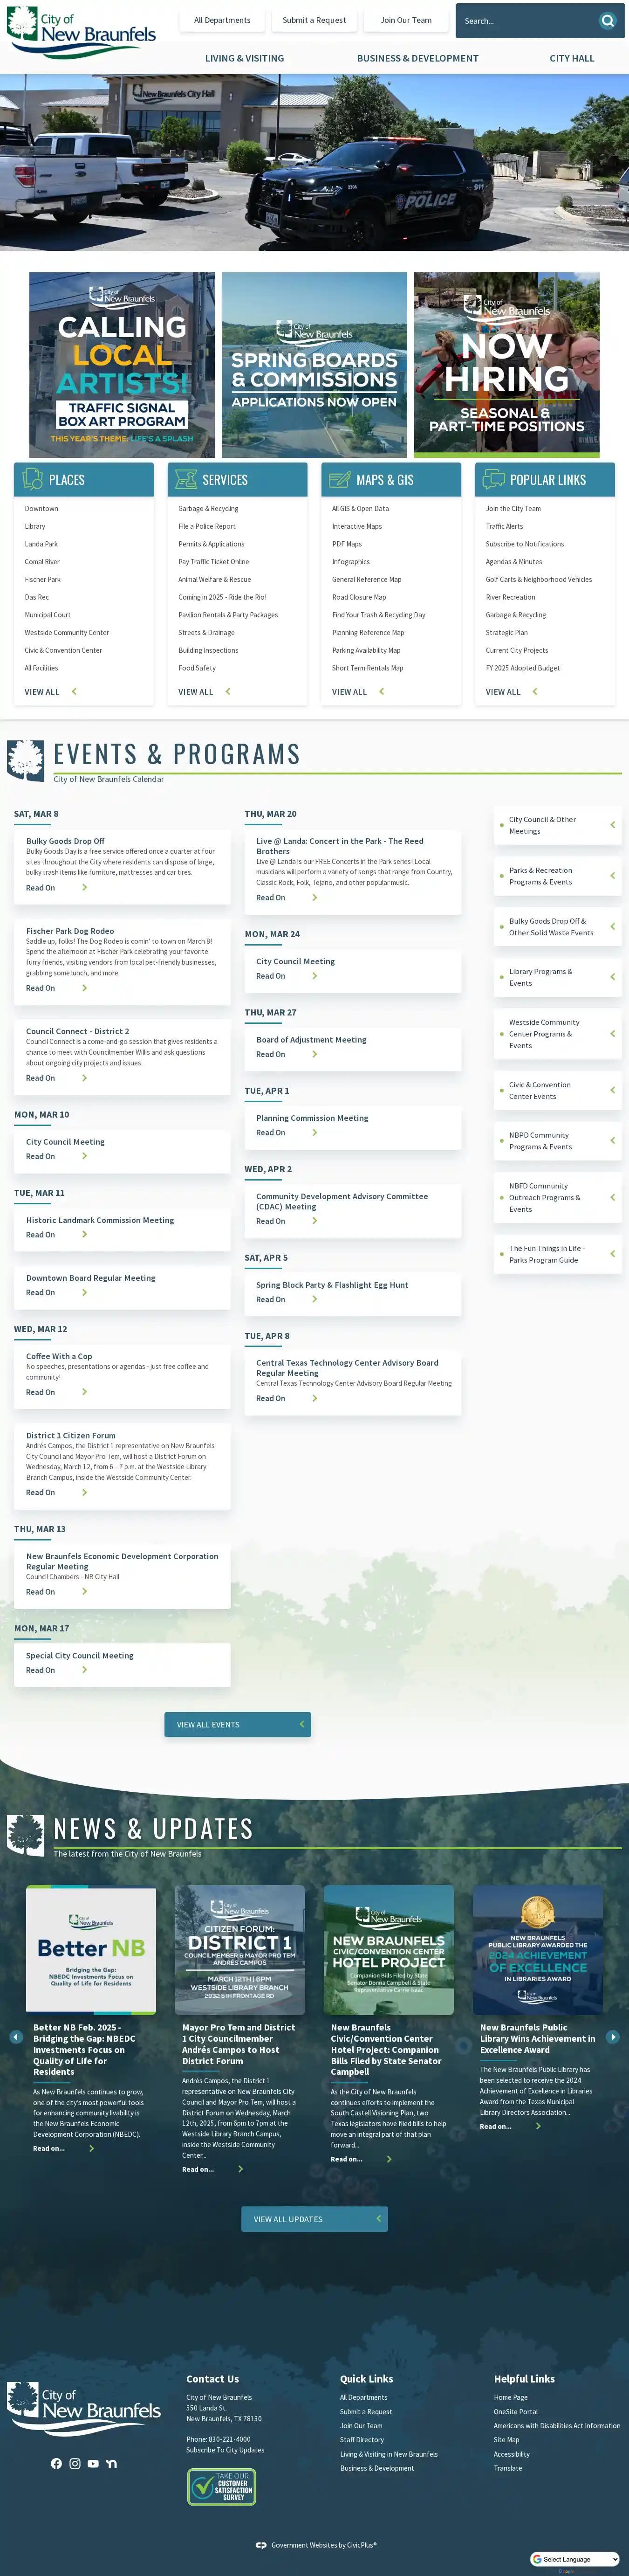Open Fischer Park Dog Rodeo event title
Screen dimensions: 629x2576
pyautogui.click(x=70, y=931)
